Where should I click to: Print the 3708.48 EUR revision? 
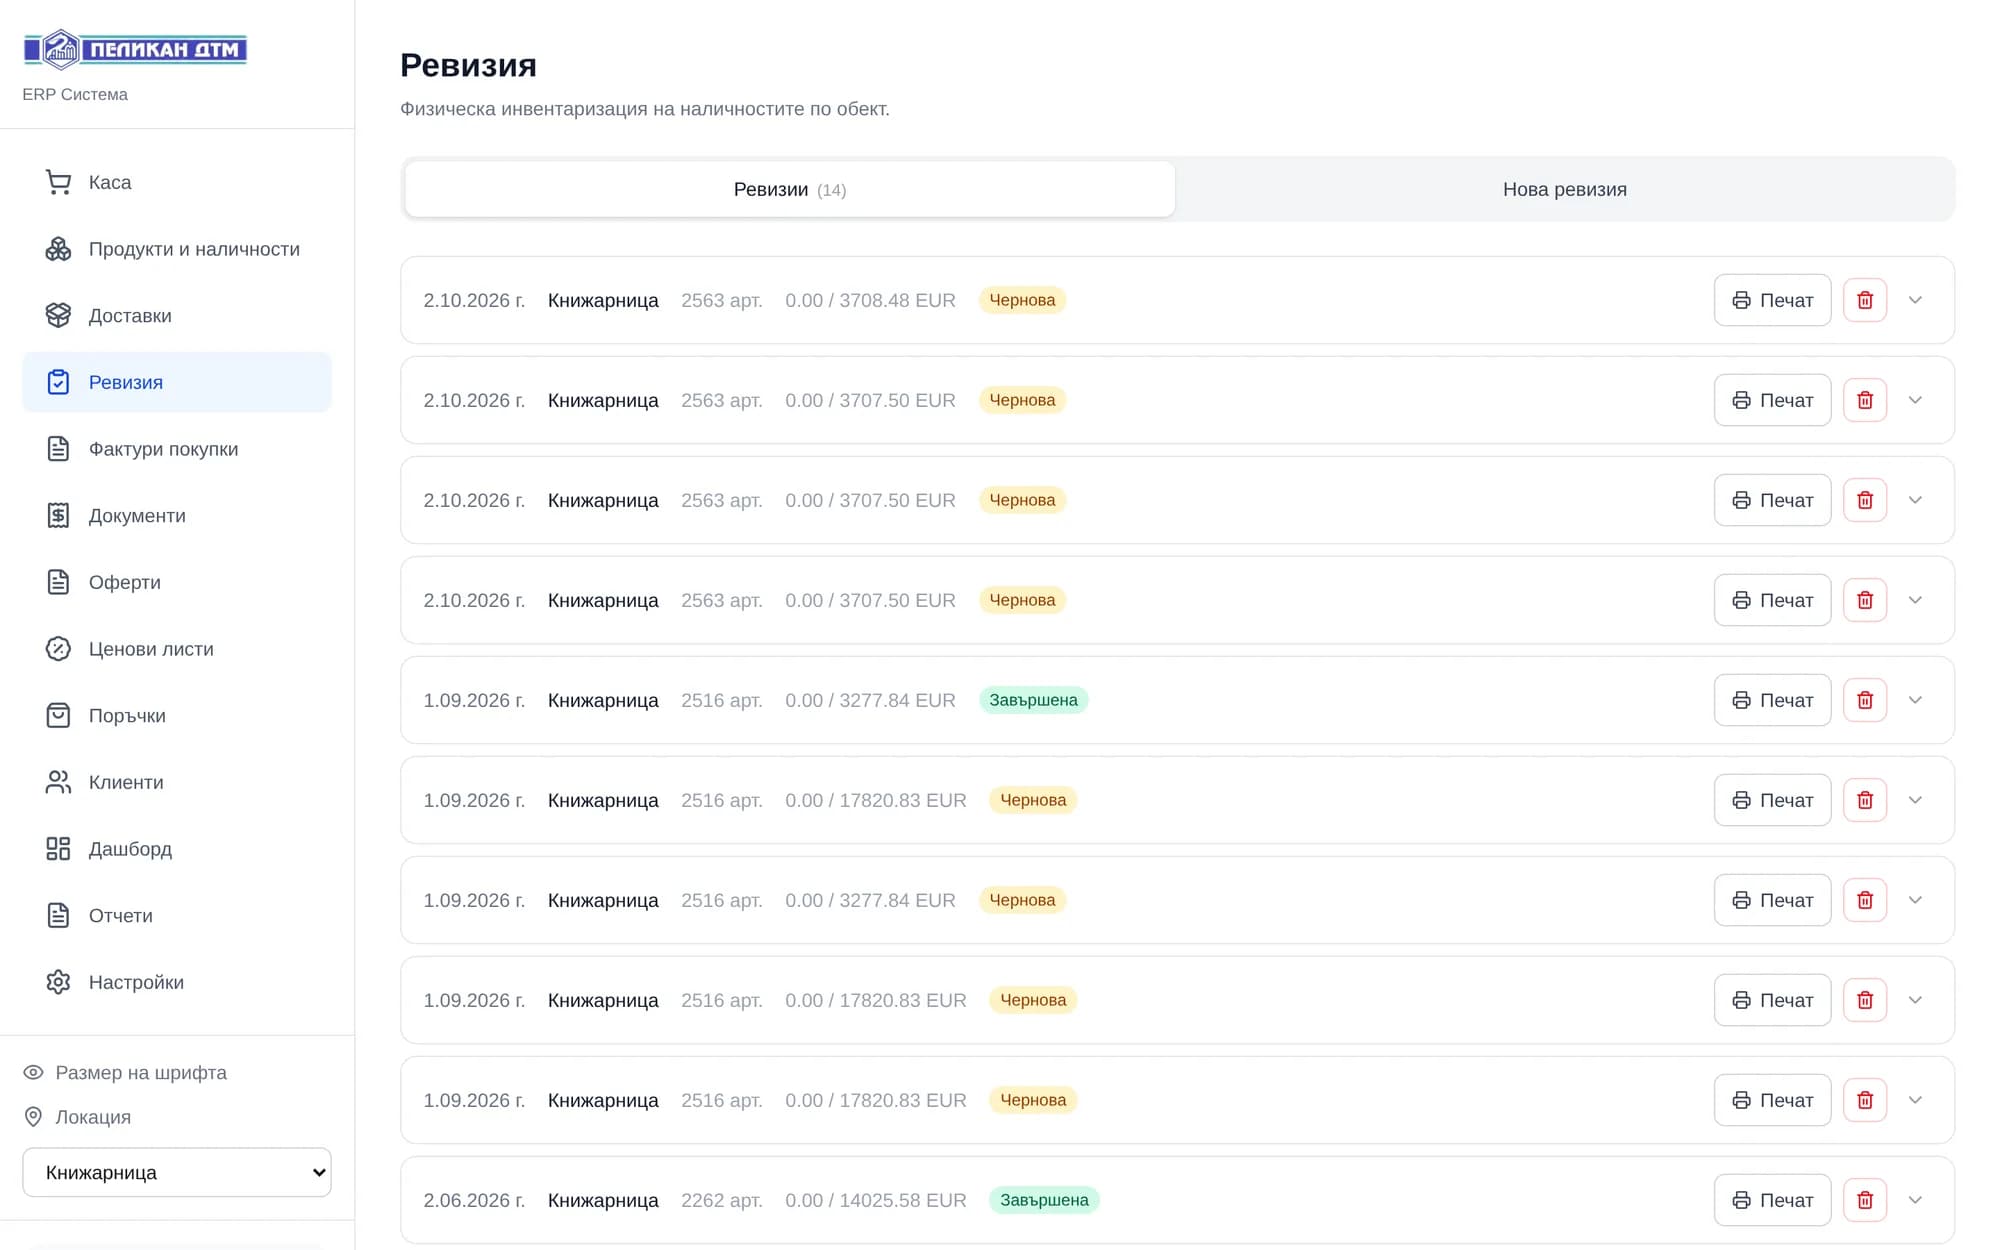(1772, 300)
